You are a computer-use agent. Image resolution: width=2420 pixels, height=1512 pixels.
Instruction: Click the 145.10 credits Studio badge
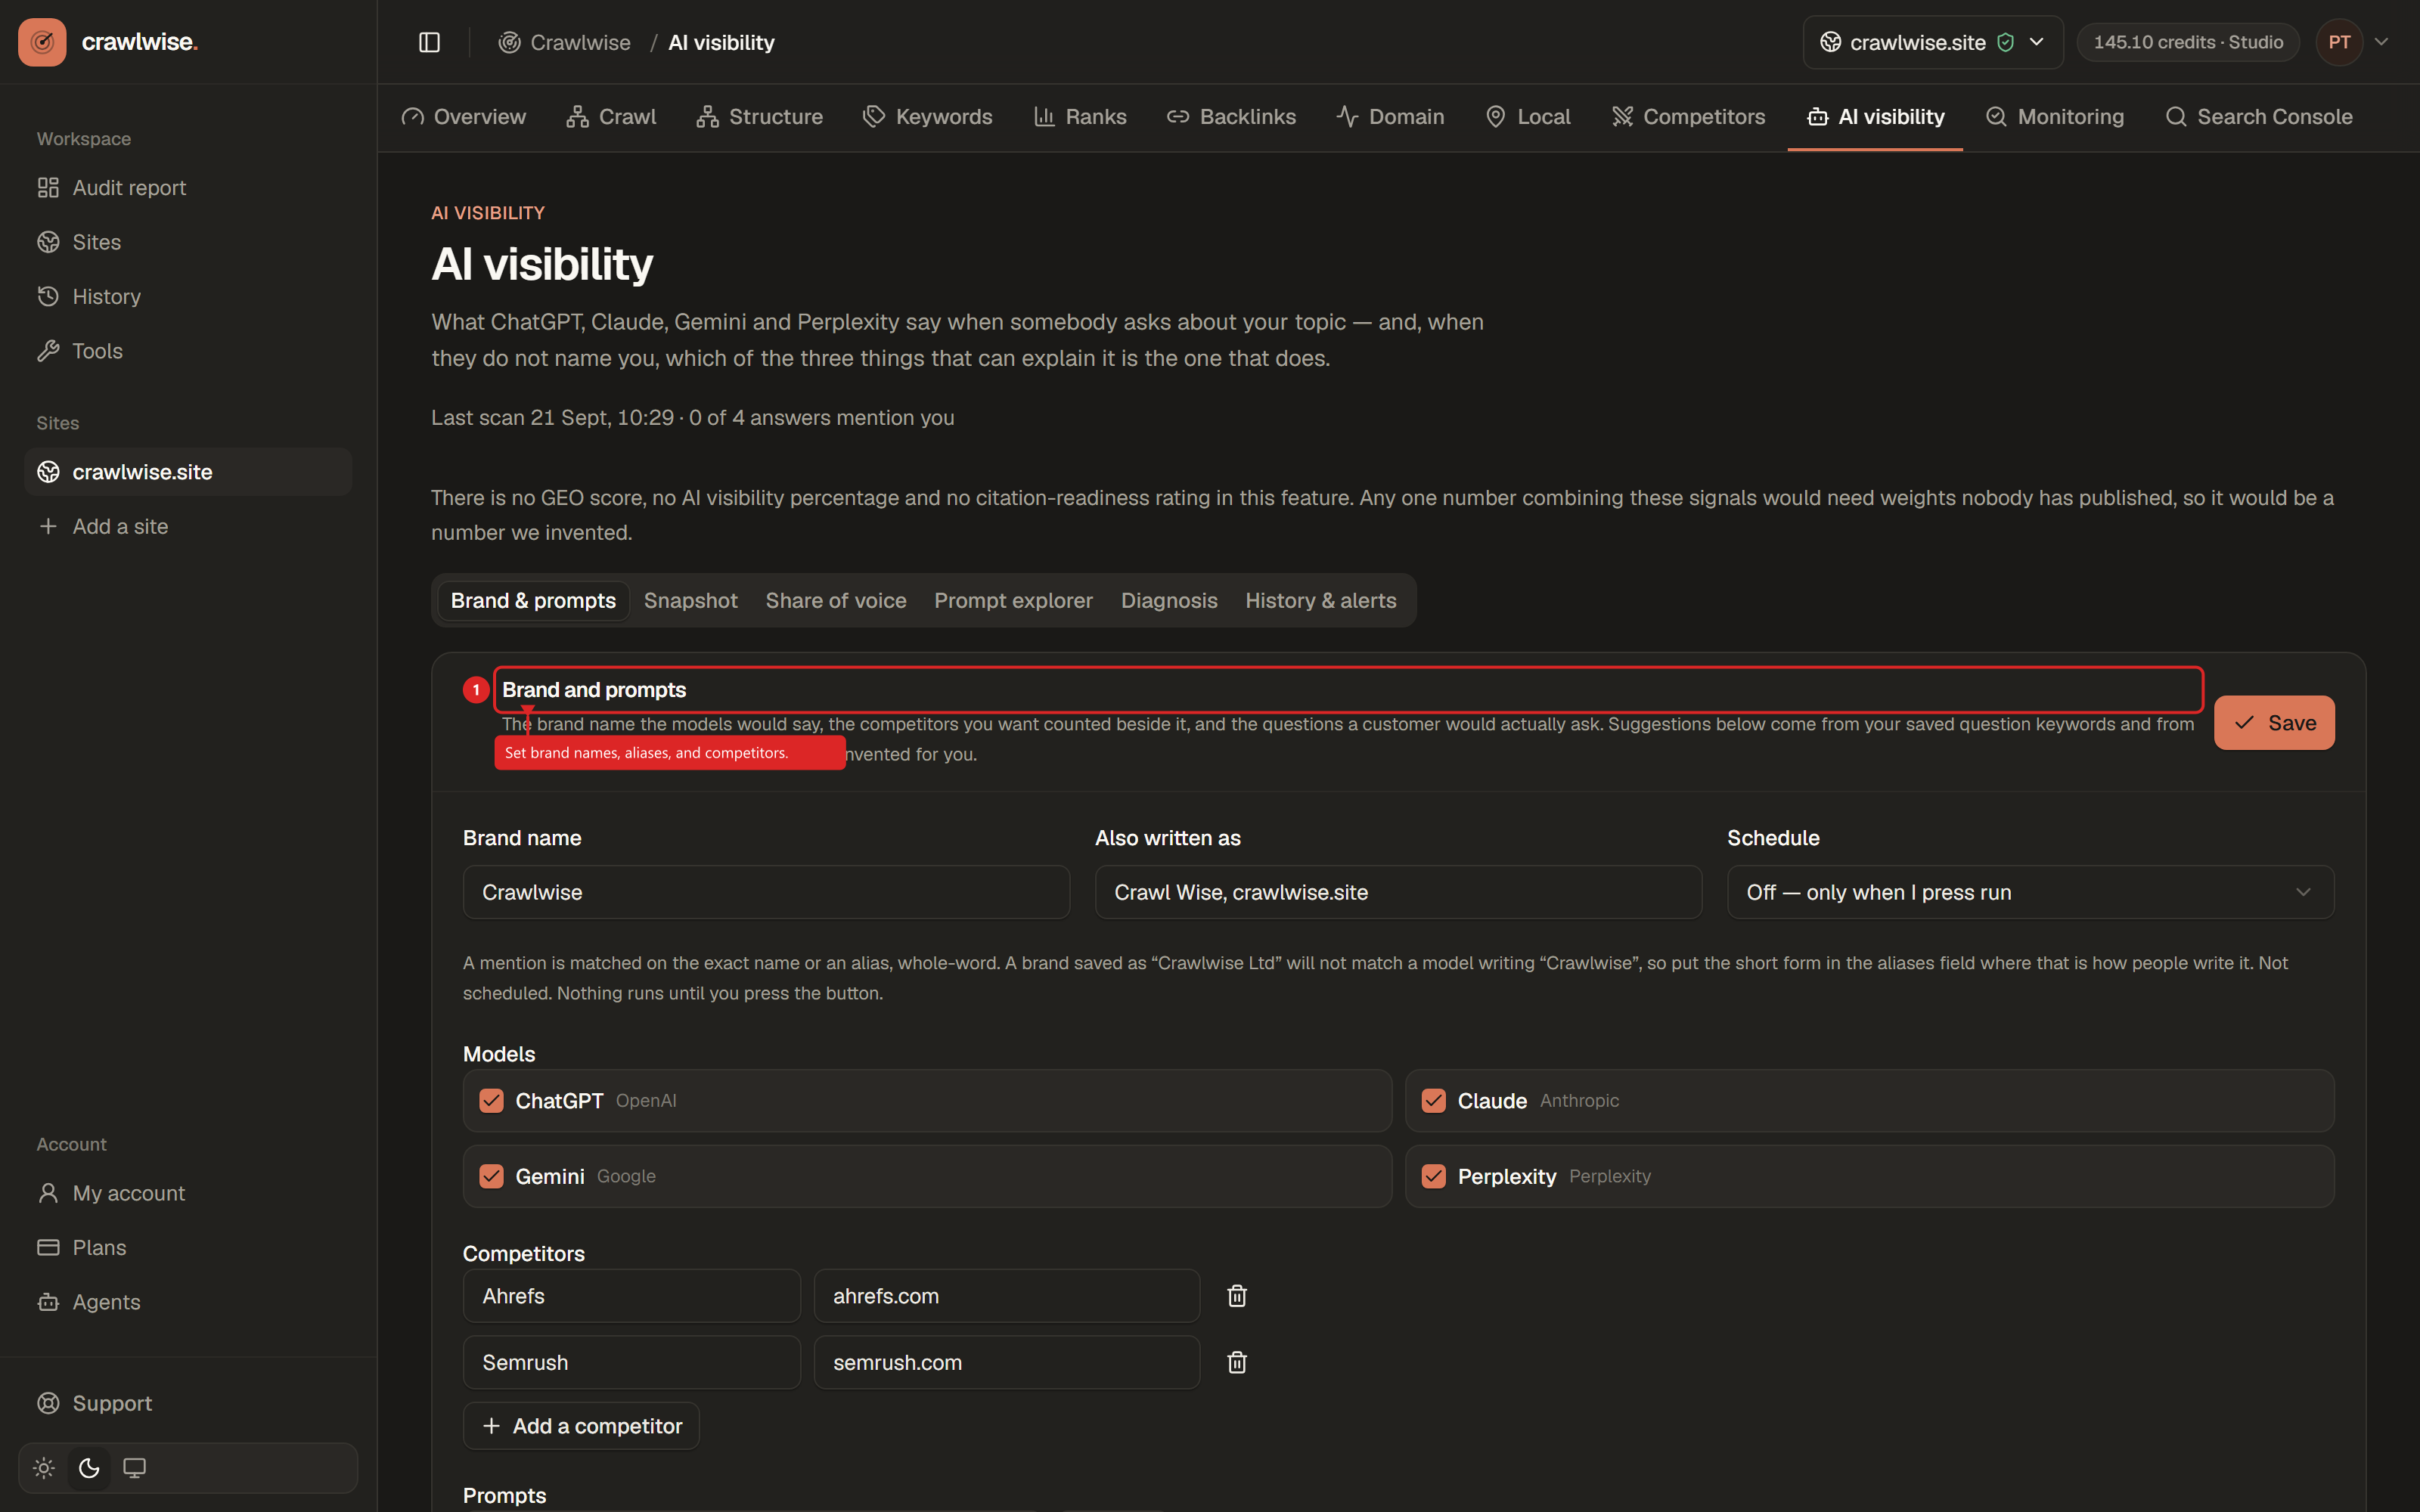click(2188, 42)
